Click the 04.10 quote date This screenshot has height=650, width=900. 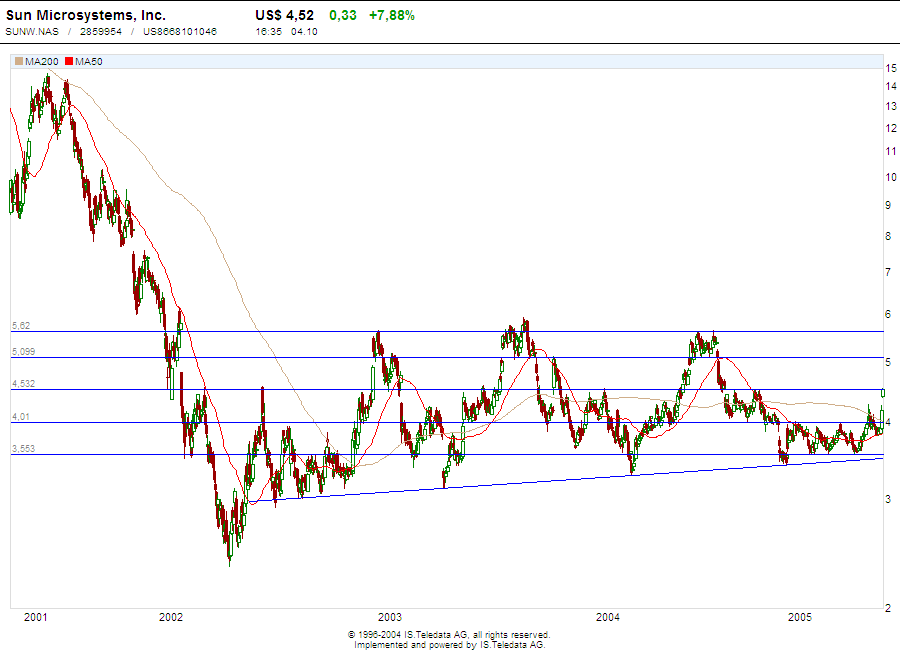[304, 32]
